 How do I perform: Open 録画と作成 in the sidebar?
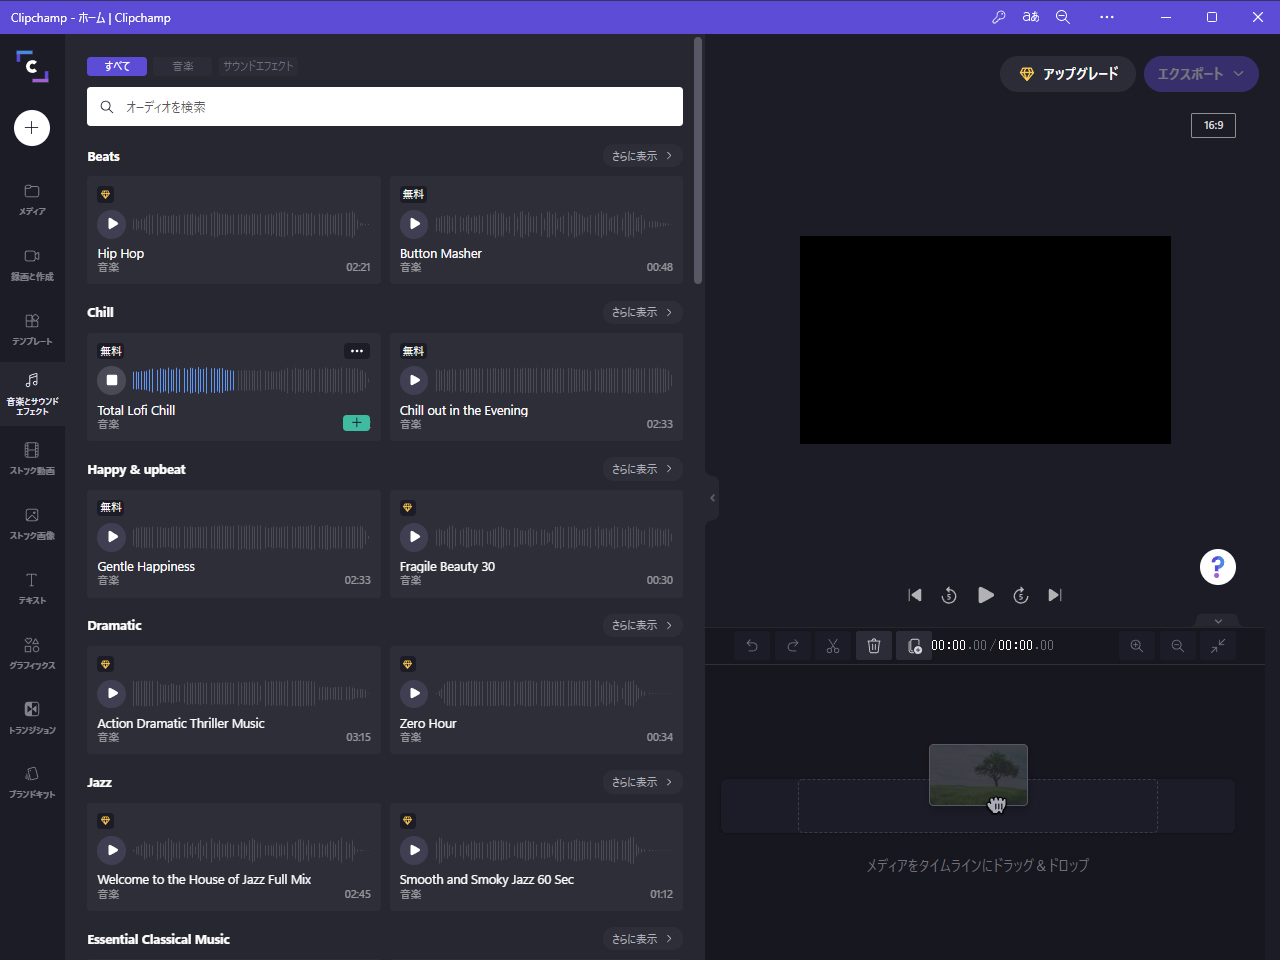[32, 265]
